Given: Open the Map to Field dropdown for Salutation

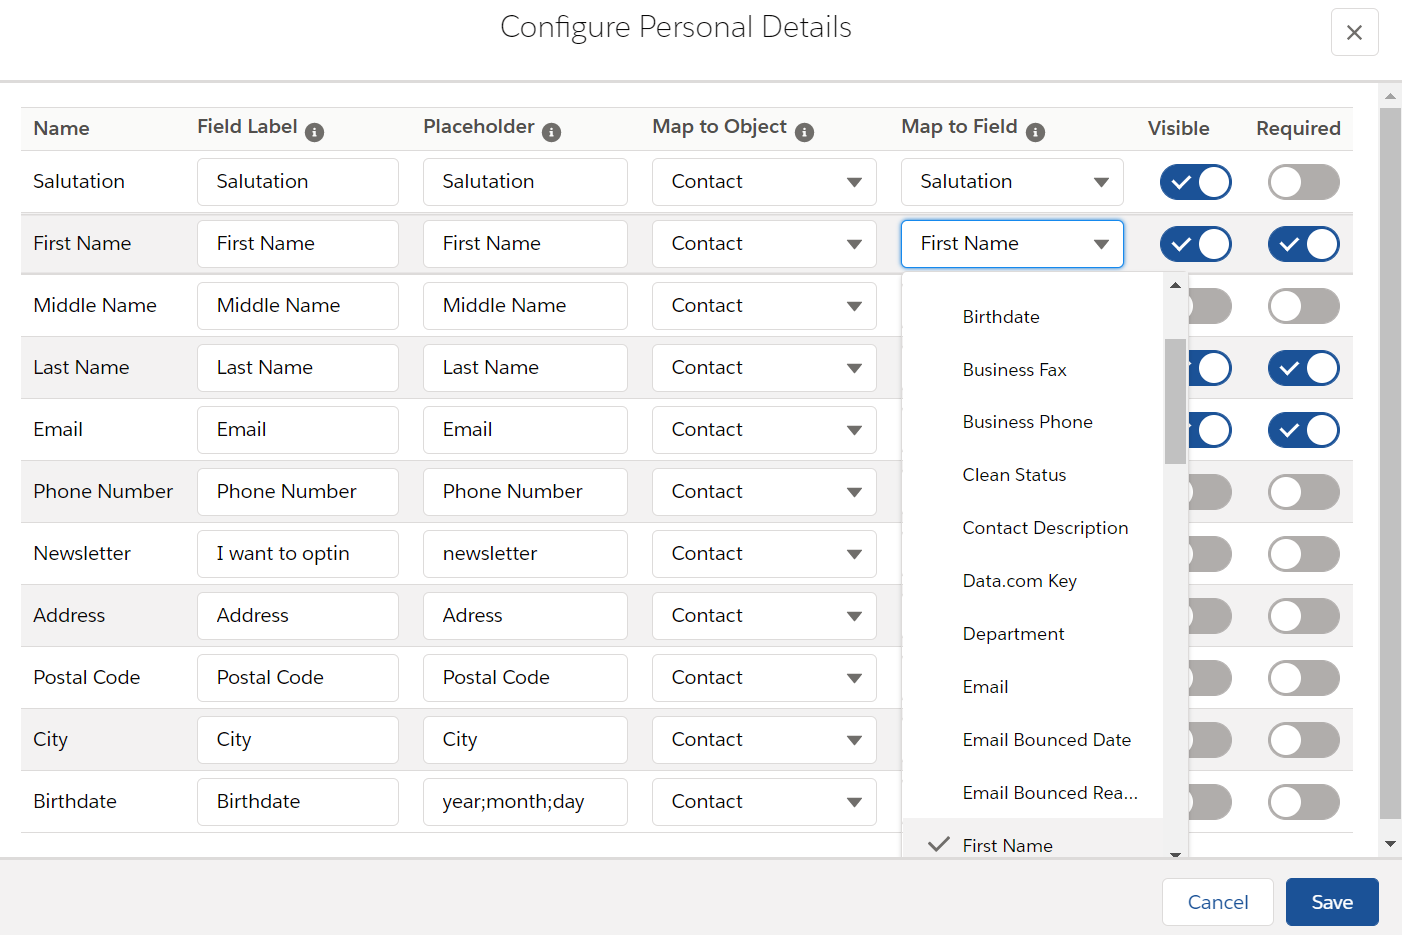Looking at the screenshot, I should [x=1011, y=181].
